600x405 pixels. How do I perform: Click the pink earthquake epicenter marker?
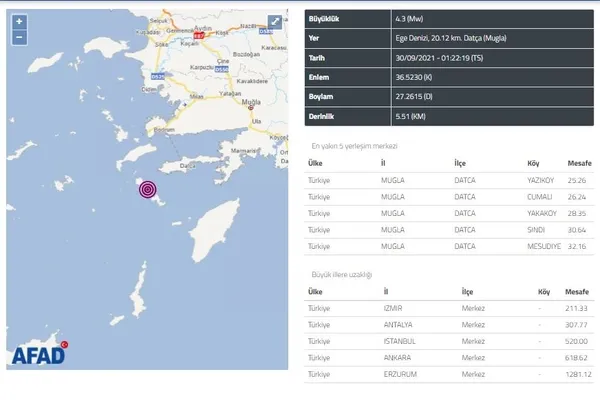coord(148,188)
